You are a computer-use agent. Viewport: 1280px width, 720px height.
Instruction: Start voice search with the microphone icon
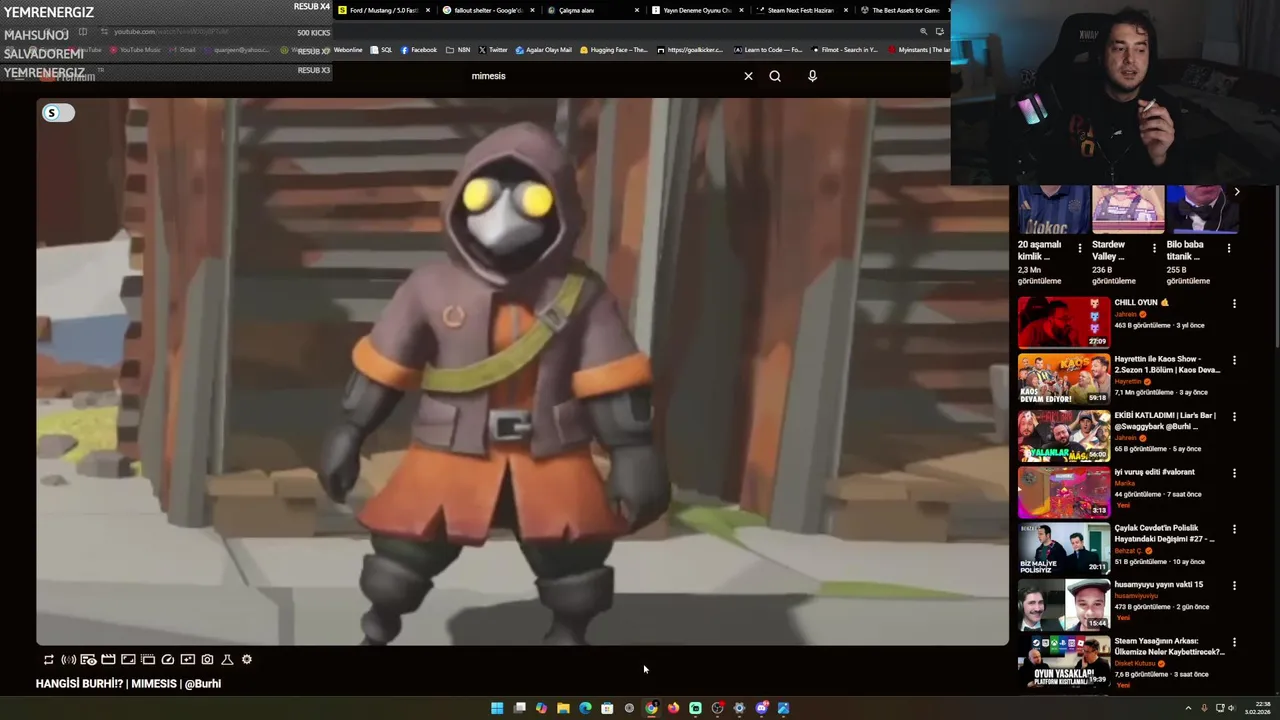(812, 76)
